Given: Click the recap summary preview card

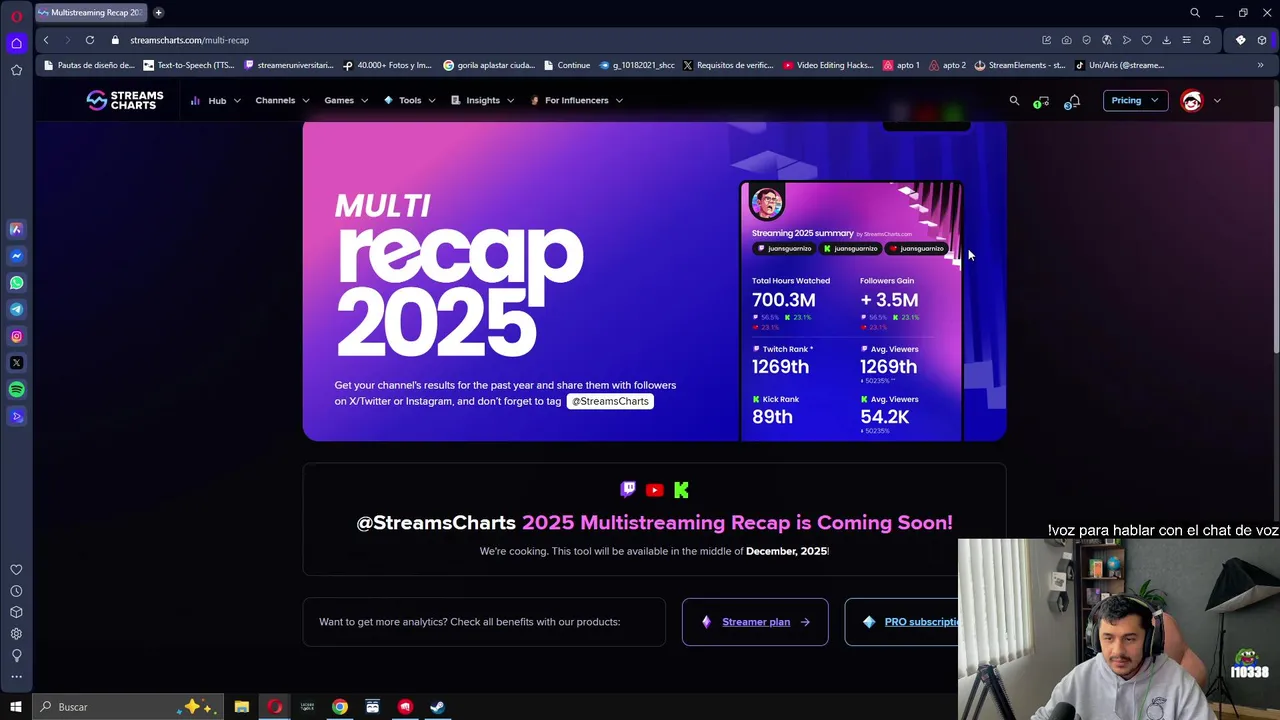Looking at the screenshot, I should tap(851, 311).
